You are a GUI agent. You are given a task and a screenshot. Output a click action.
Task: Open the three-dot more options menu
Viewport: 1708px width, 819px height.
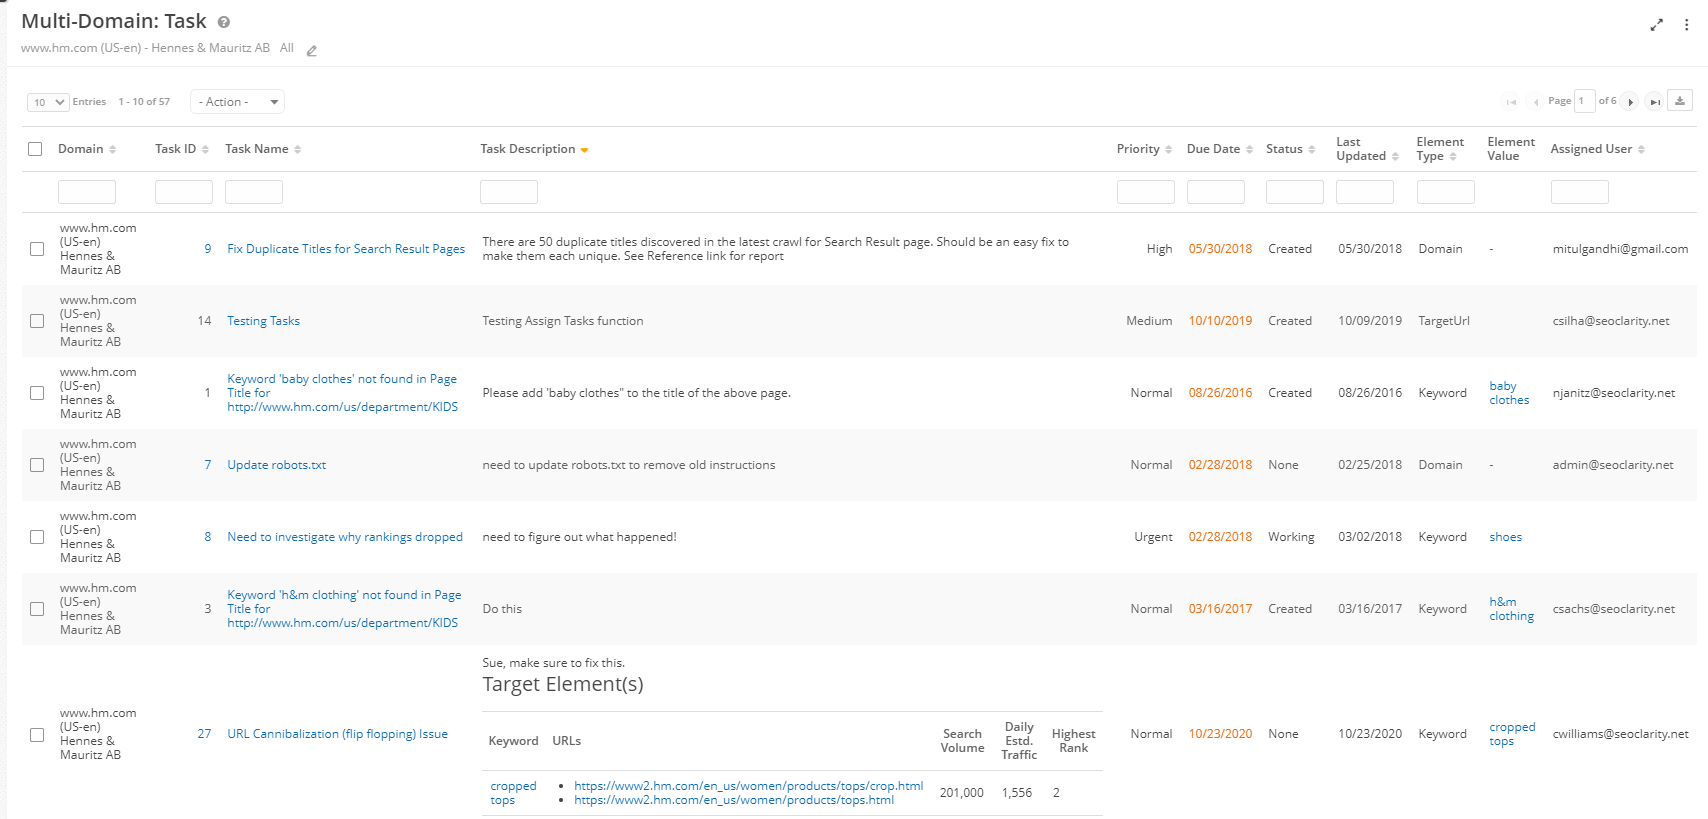pos(1686,25)
